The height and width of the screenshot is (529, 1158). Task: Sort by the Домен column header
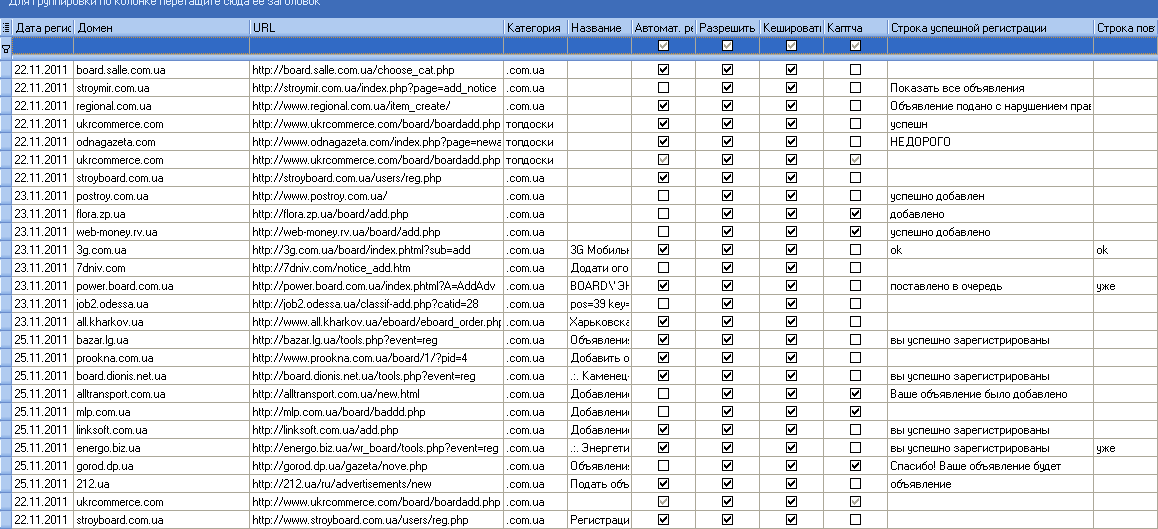click(x=162, y=28)
